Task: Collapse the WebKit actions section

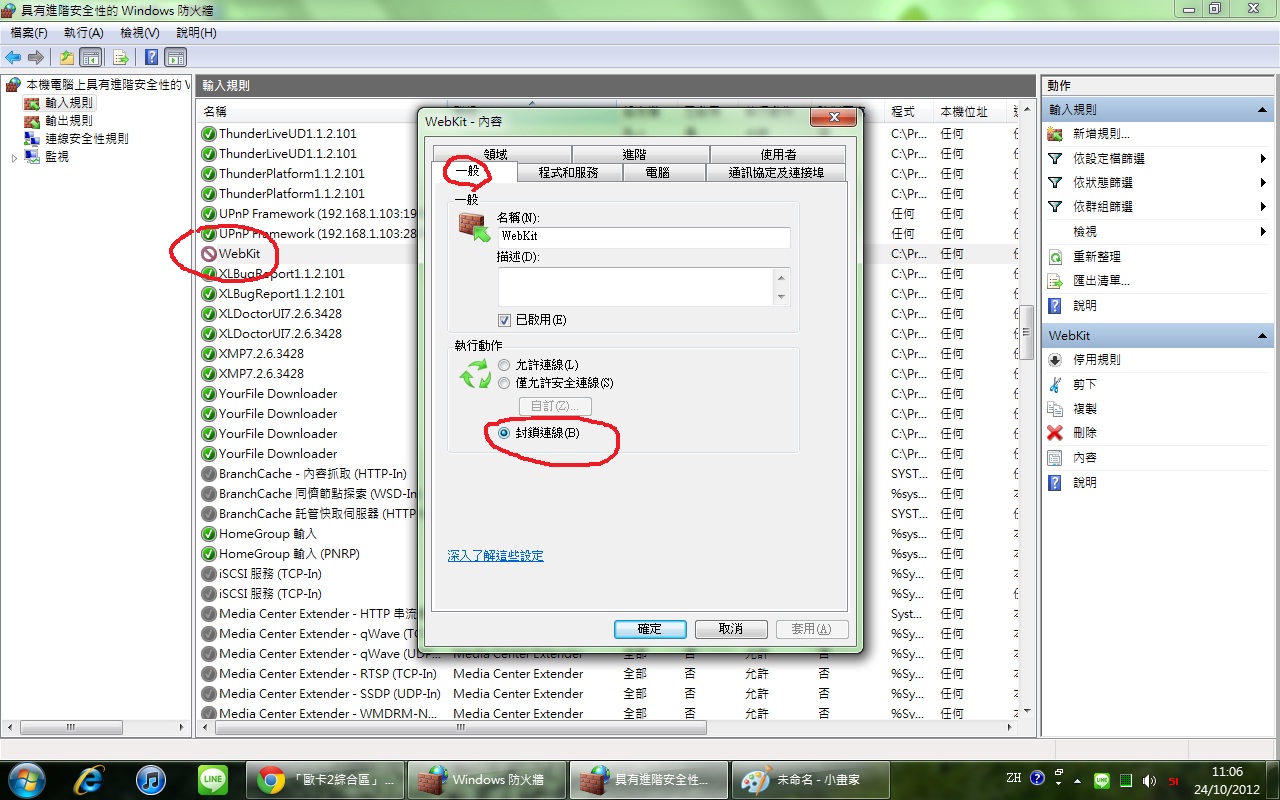Action: pos(1262,336)
